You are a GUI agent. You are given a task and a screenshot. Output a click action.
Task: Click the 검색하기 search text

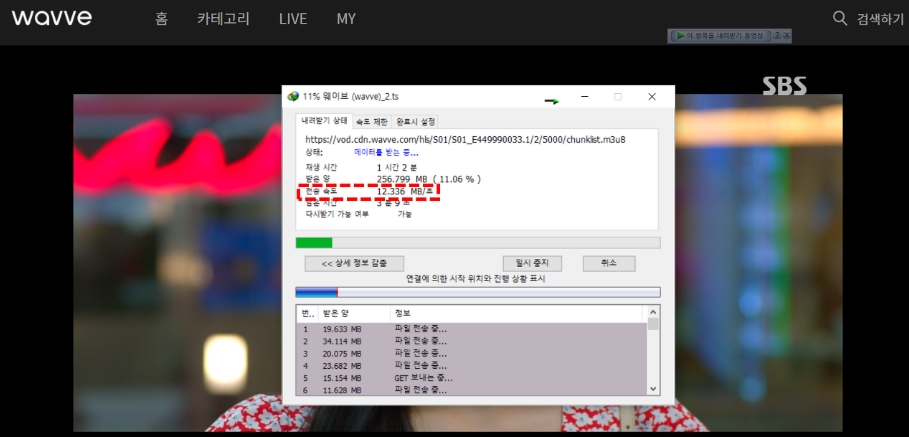(x=880, y=19)
